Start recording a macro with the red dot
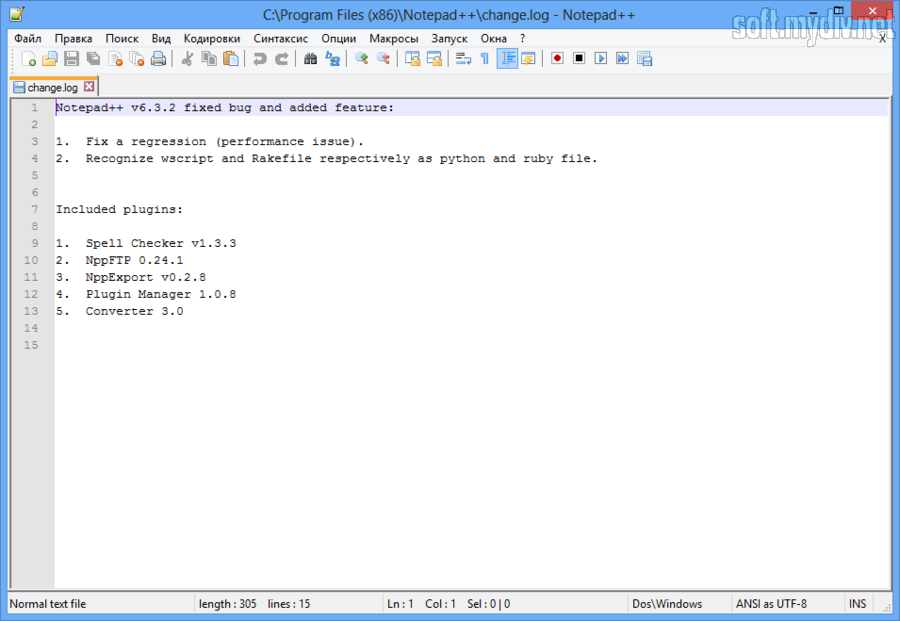 [x=557, y=59]
